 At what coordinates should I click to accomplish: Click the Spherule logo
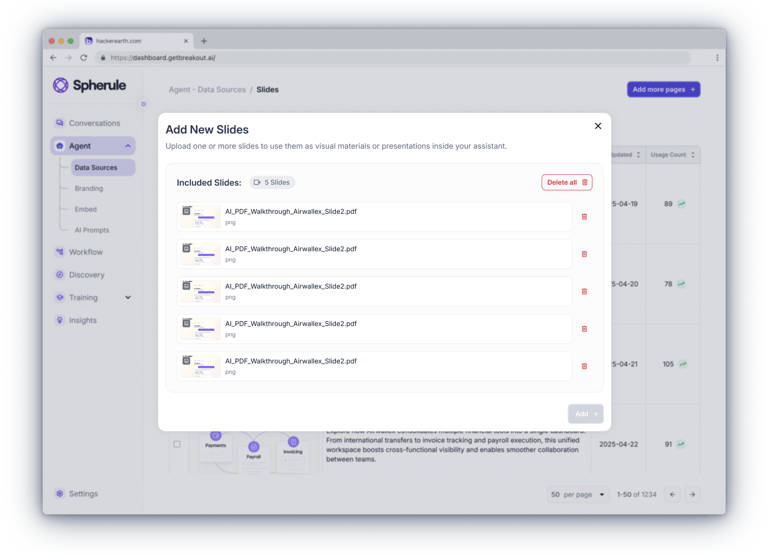tap(90, 85)
